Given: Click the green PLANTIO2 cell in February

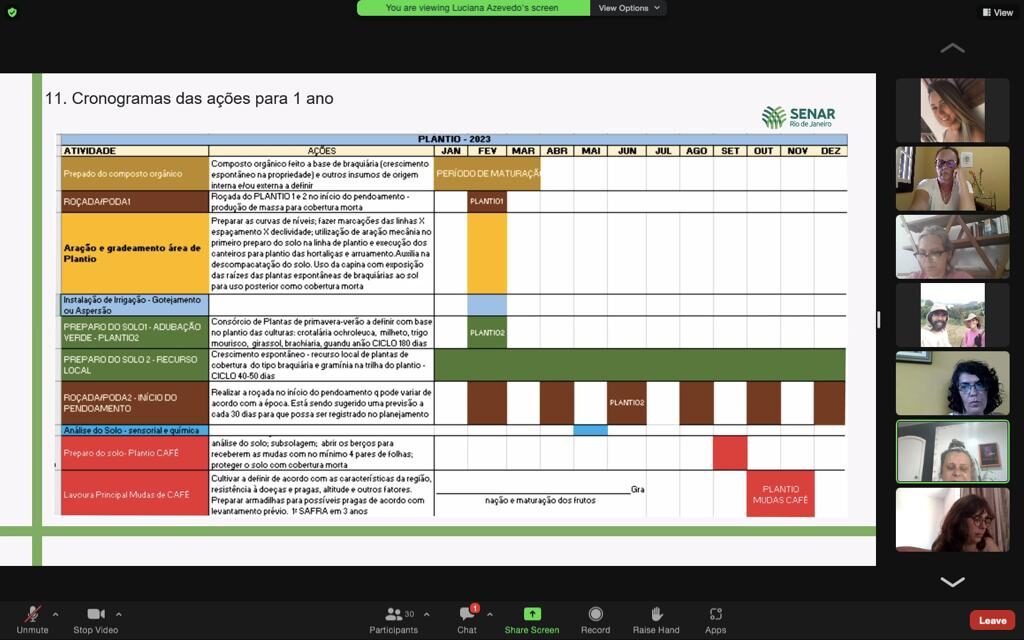Looking at the screenshot, I should (x=487, y=332).
